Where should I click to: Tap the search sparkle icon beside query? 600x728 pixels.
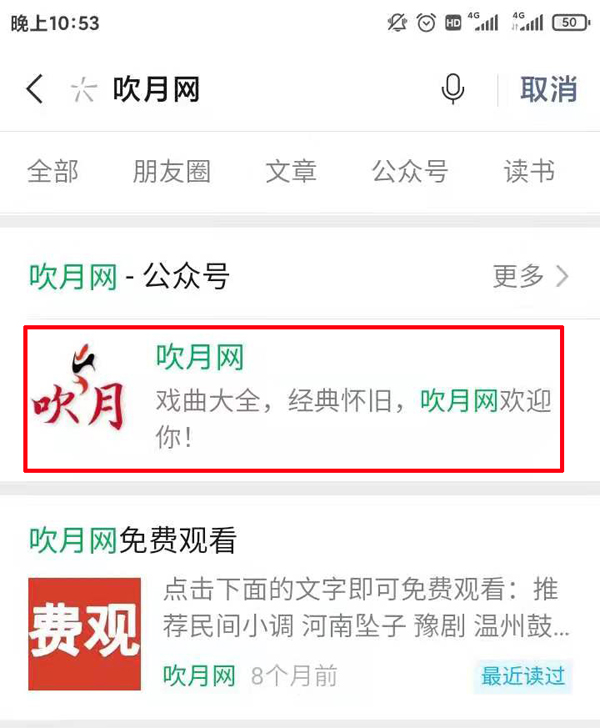[x=84, y=89]
